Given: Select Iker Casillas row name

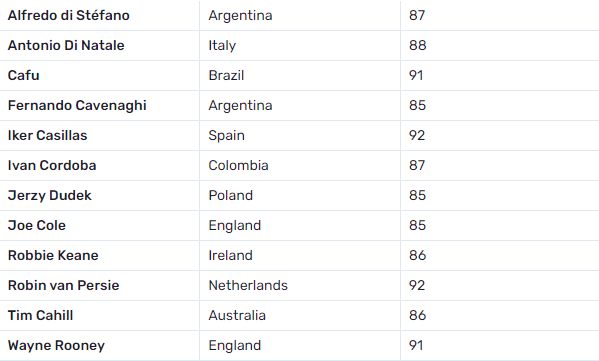Looking at the screenshot, I should [48, 135].
